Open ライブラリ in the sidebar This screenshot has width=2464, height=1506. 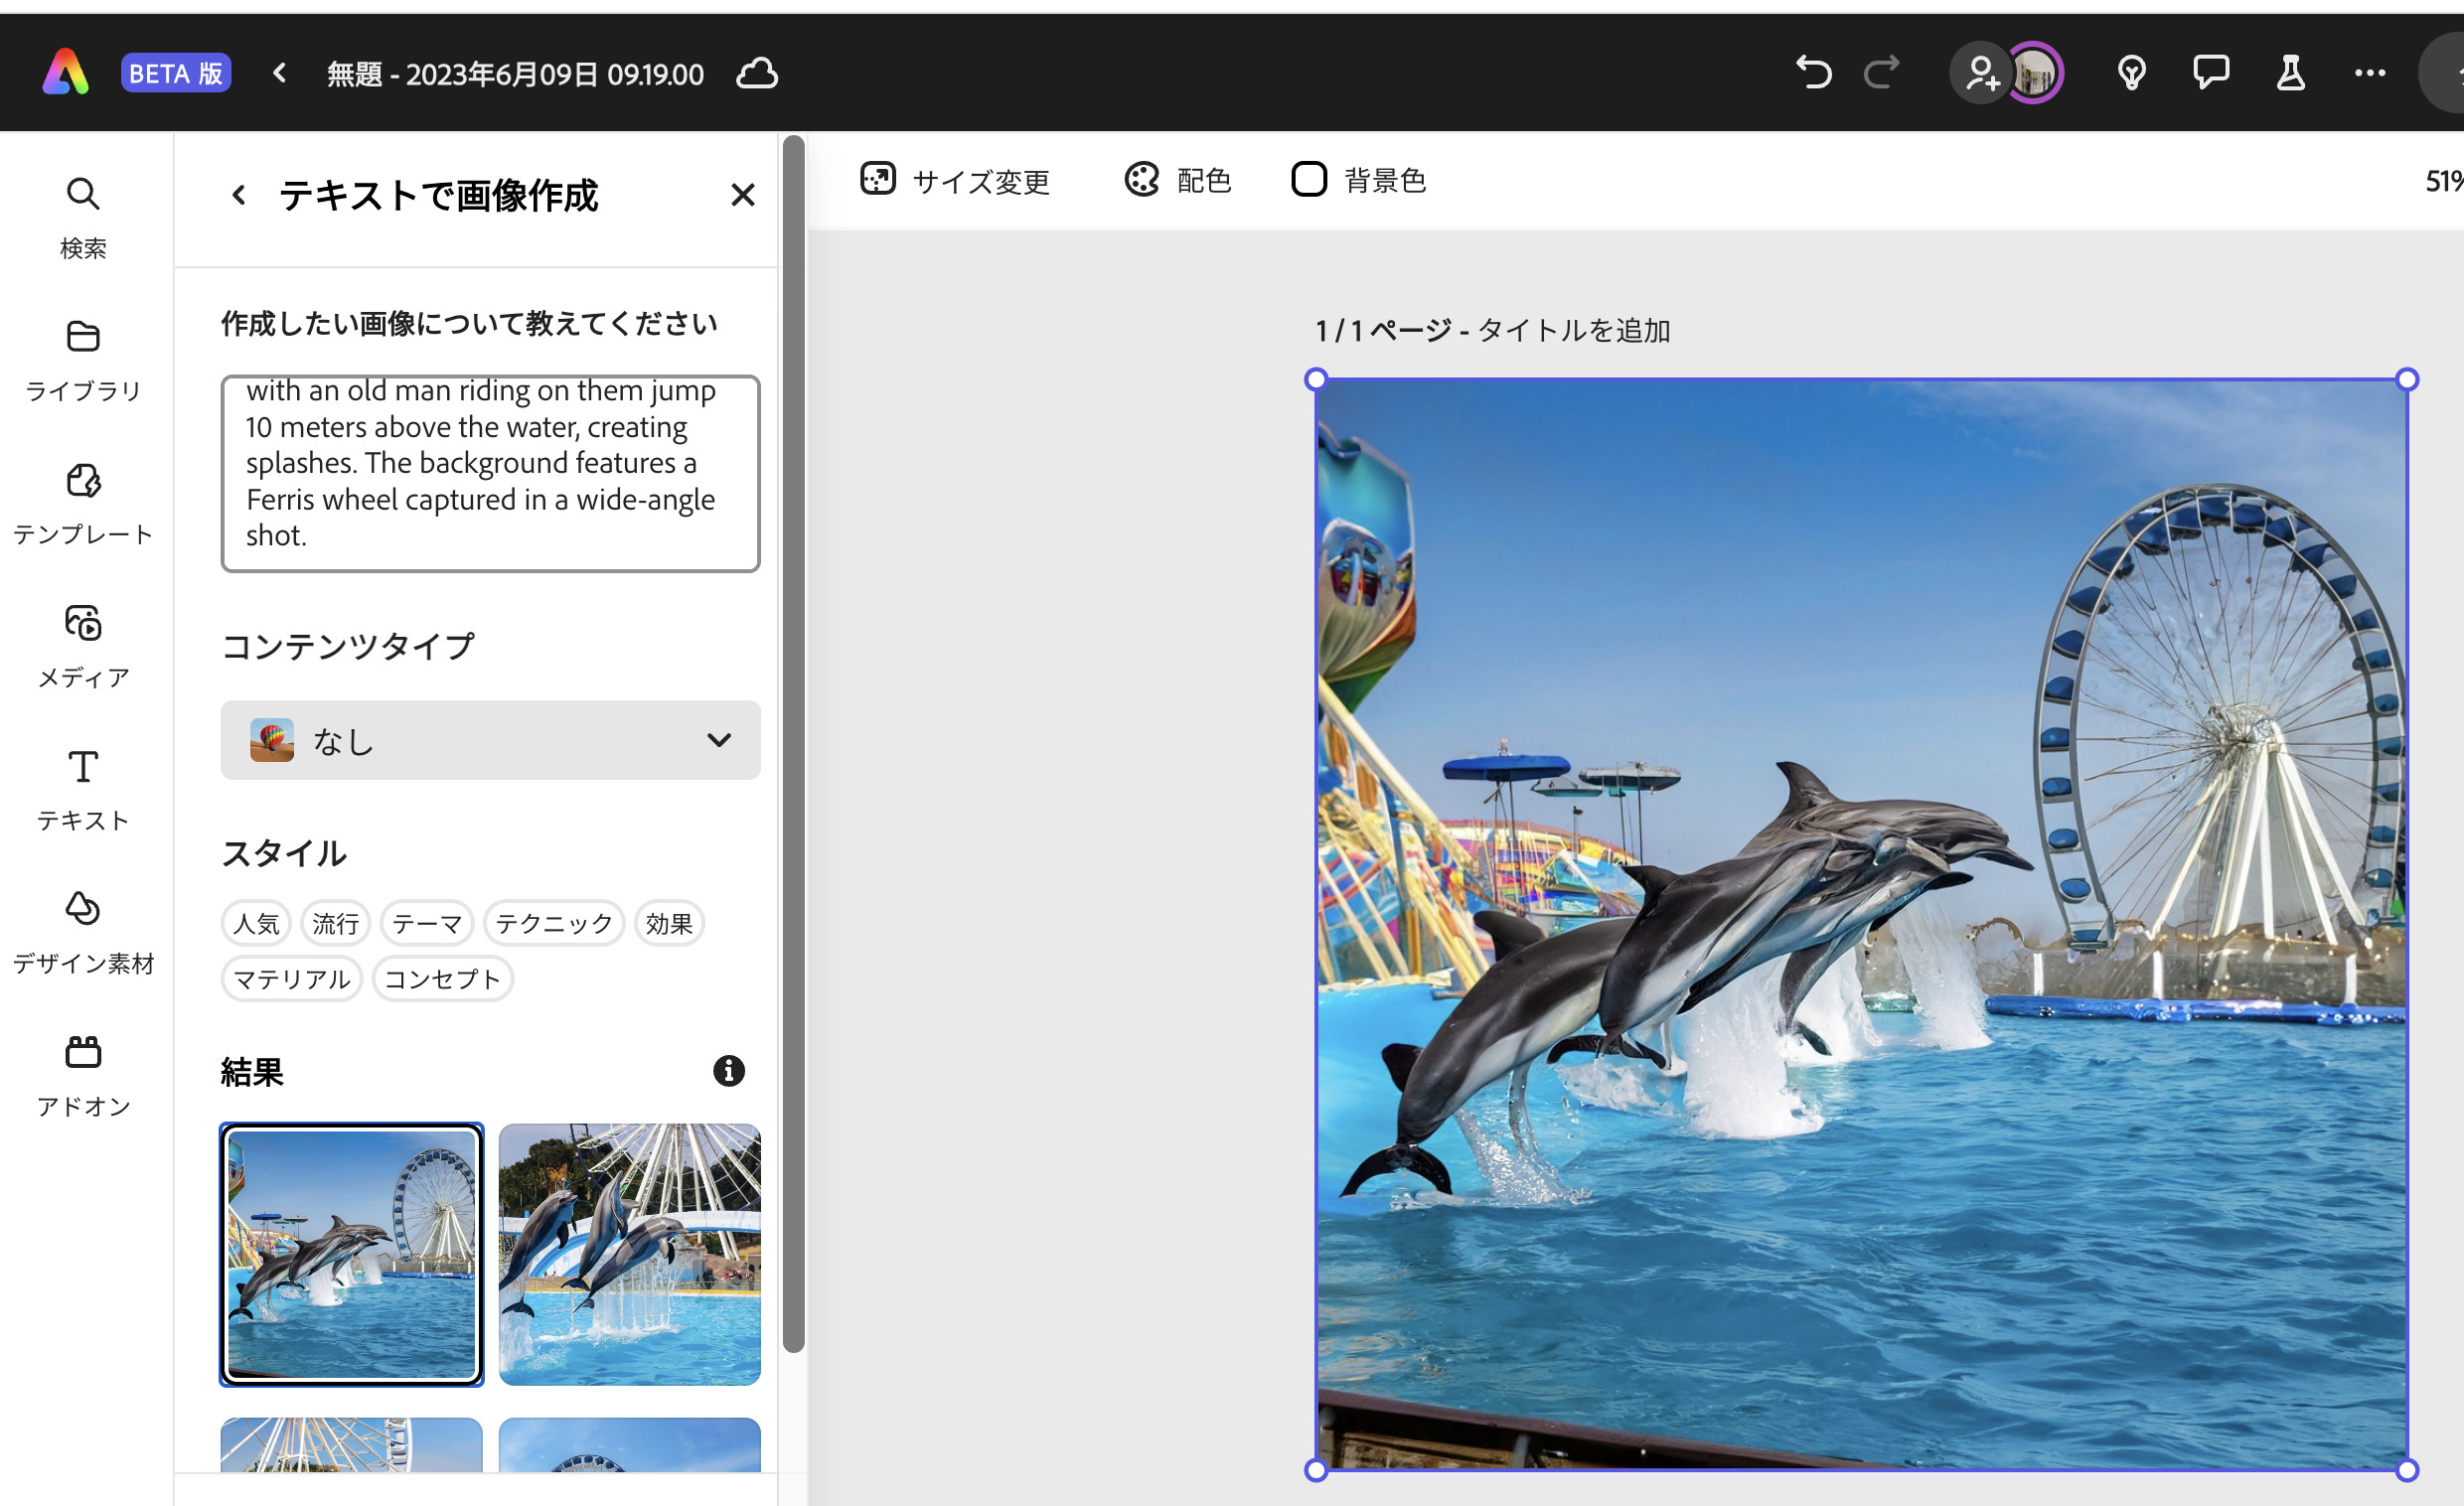83,360
